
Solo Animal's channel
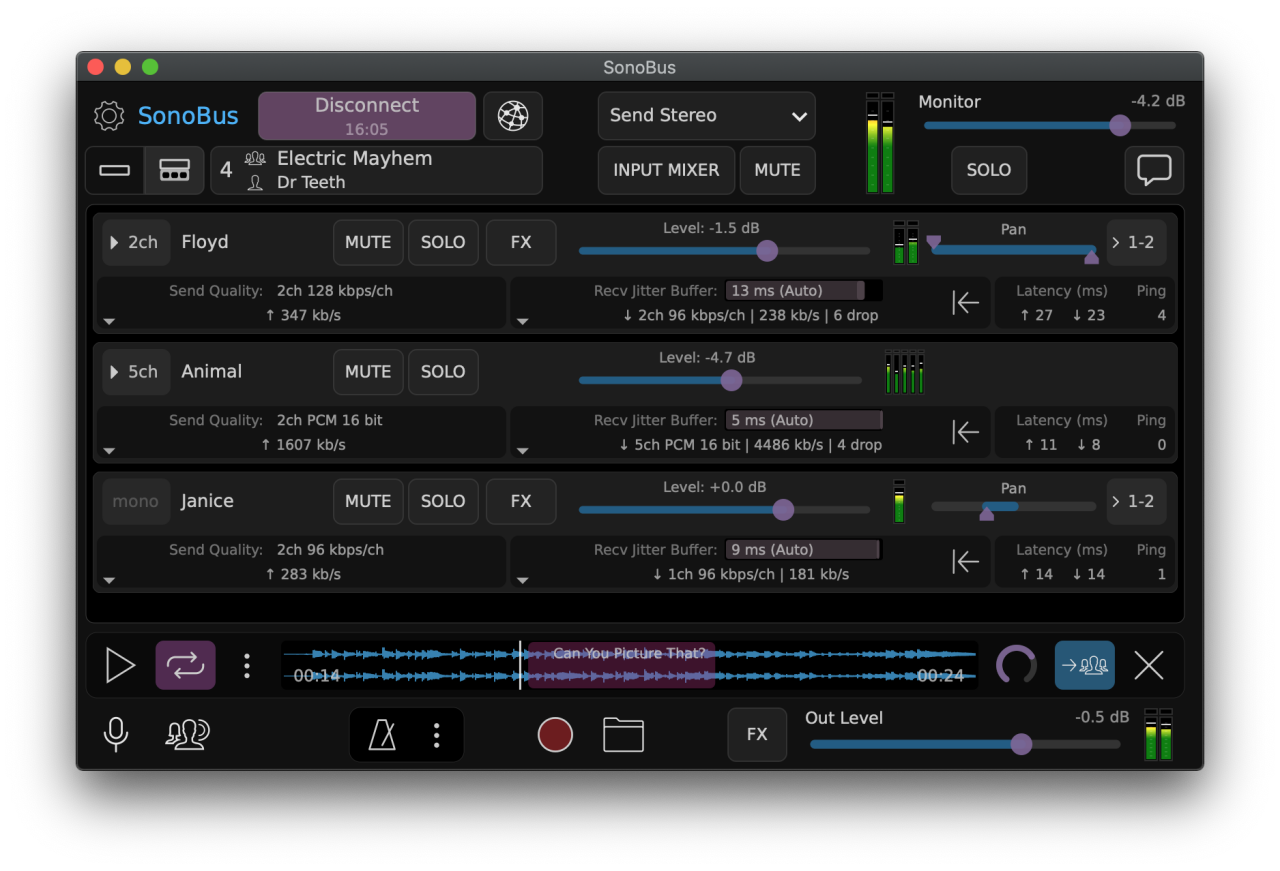click(443, 372)
